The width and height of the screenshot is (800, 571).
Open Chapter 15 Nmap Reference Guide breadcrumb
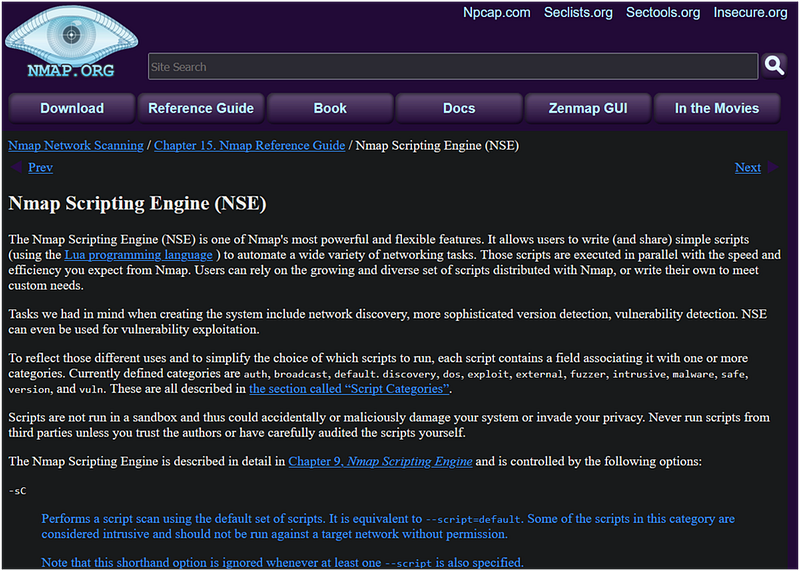(249, 145)
